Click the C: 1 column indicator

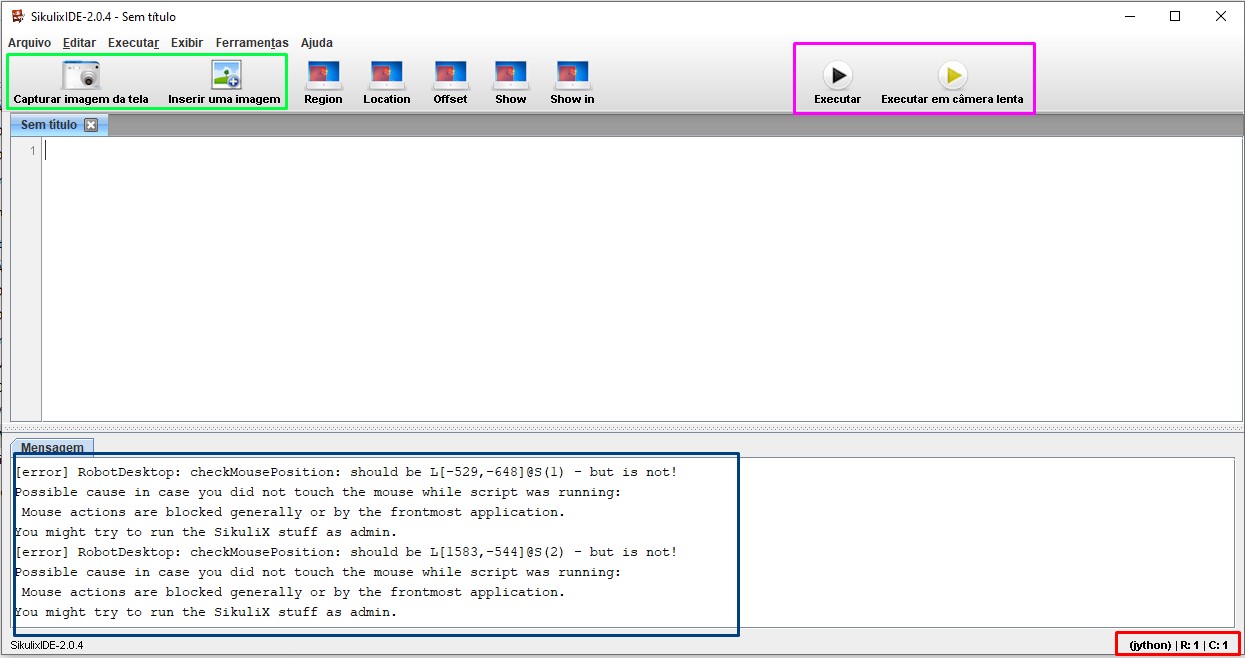pos(1218,645)
